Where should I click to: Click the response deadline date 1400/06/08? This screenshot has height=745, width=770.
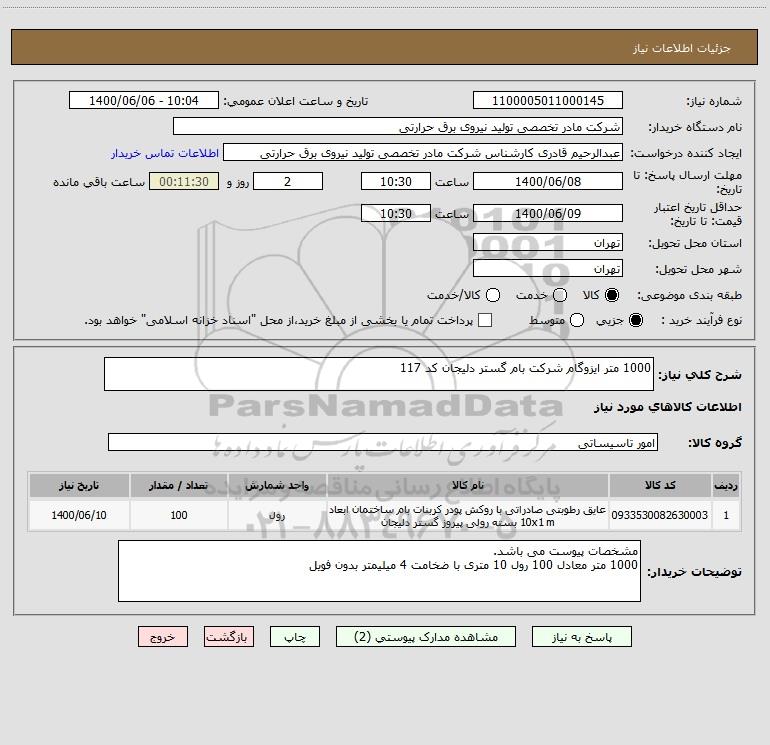point(548,181)
